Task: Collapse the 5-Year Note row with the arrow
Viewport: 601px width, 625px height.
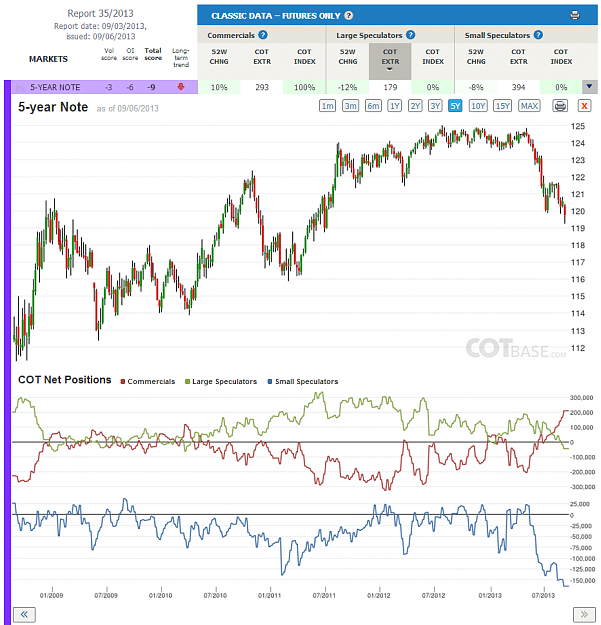Action: click(x=589, y=87)
